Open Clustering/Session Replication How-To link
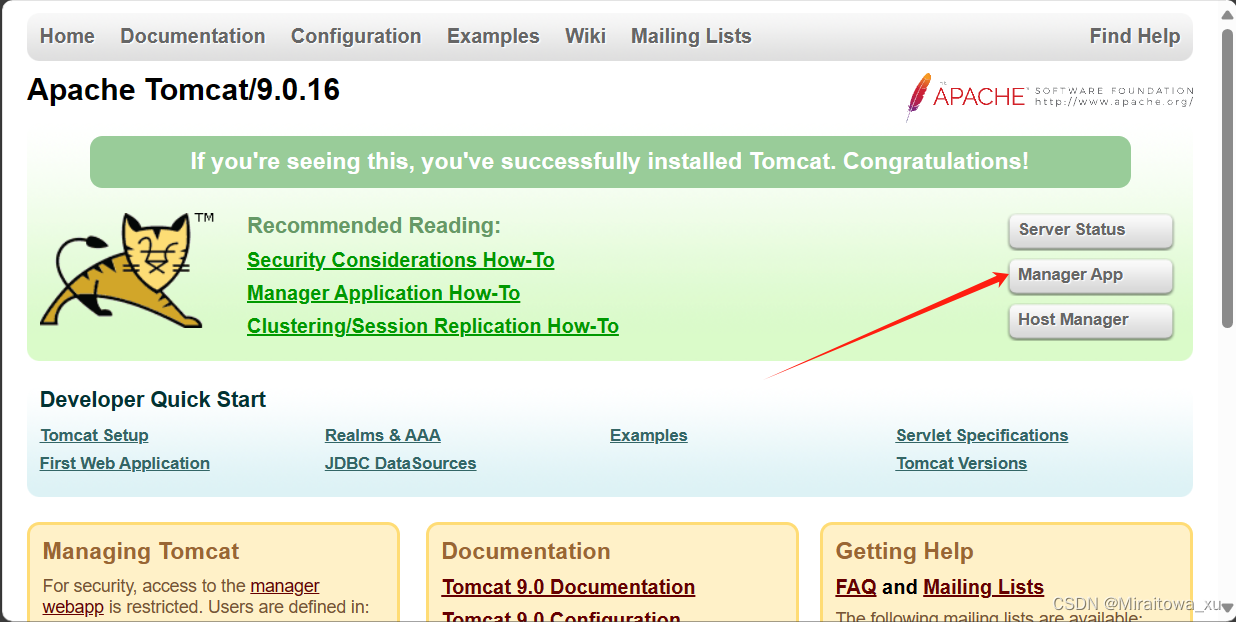The width and height of the screenshot is (1236, 622). [433, 326]
